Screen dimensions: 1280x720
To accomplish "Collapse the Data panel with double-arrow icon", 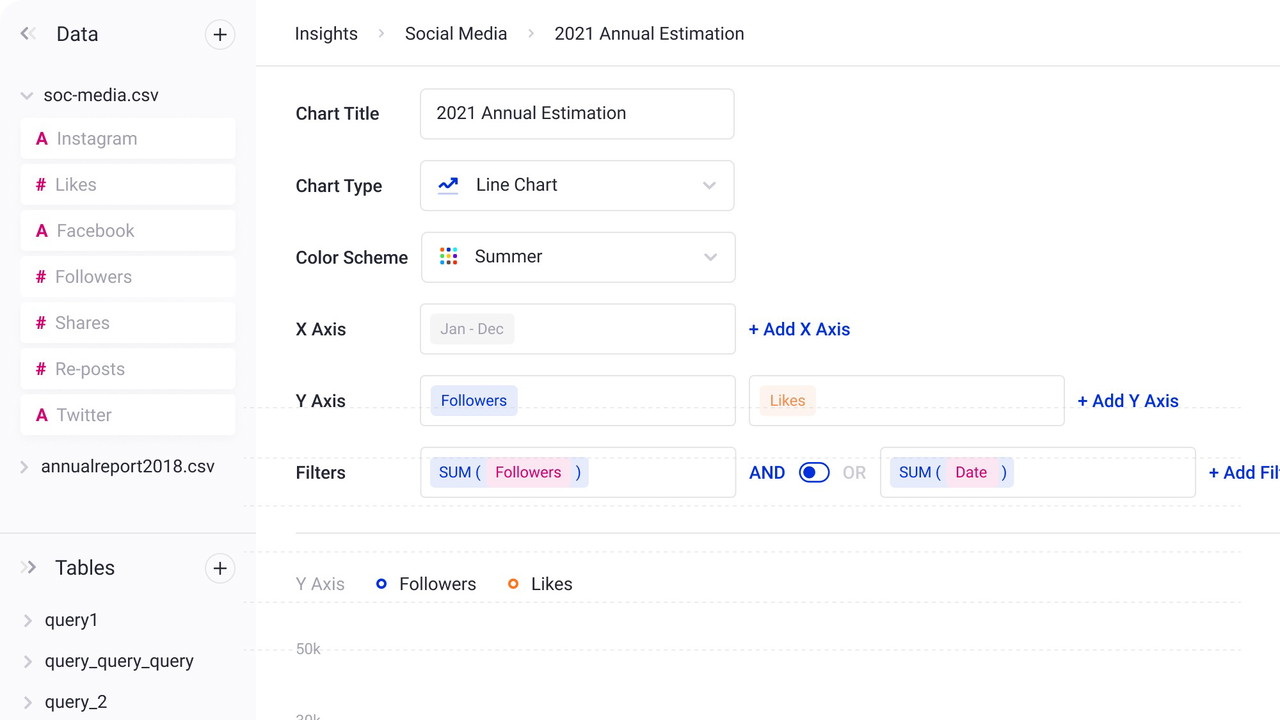I will pyautogui.click(x=28, y=34).
